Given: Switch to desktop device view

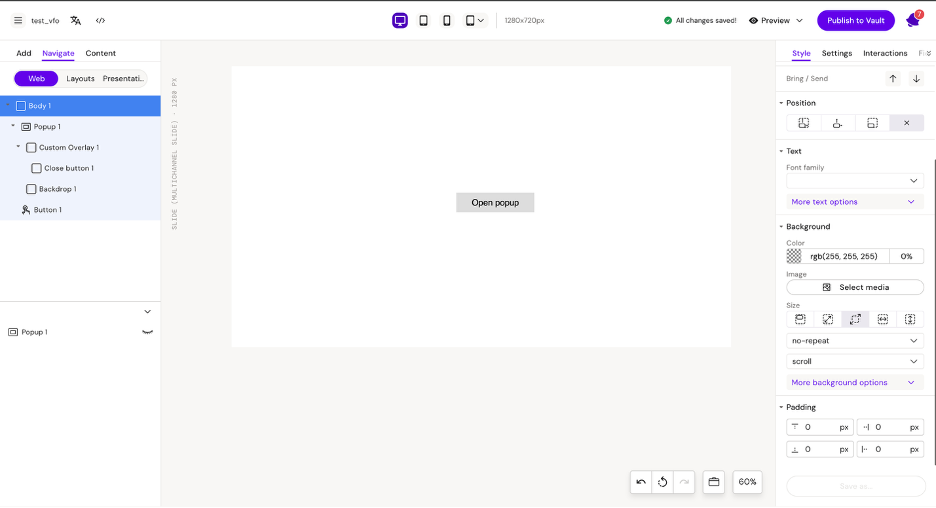Looking at the screenshot, I should pos(400,20).
